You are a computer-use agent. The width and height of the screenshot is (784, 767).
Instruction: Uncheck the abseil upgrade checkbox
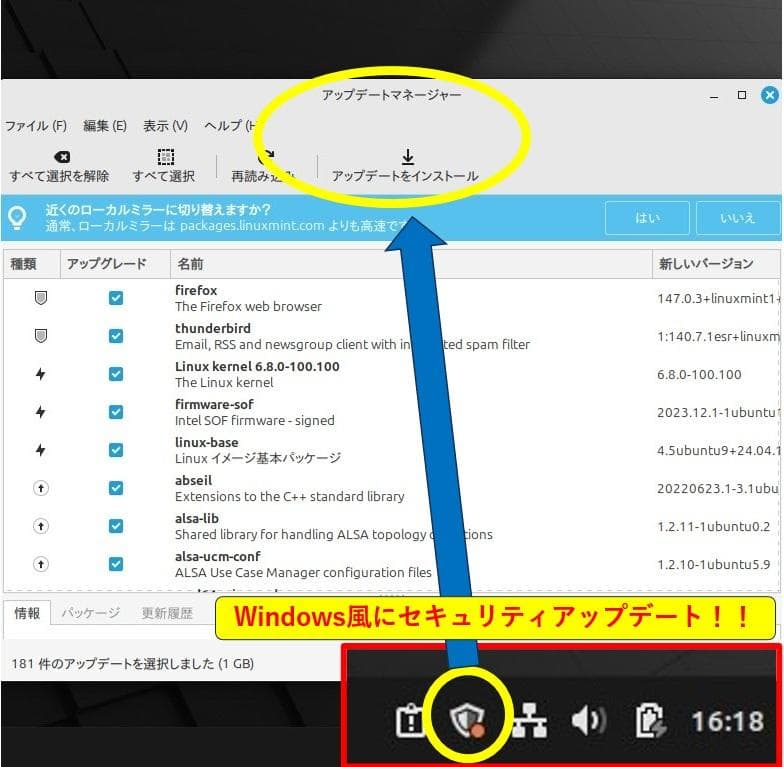click(116, 488)
